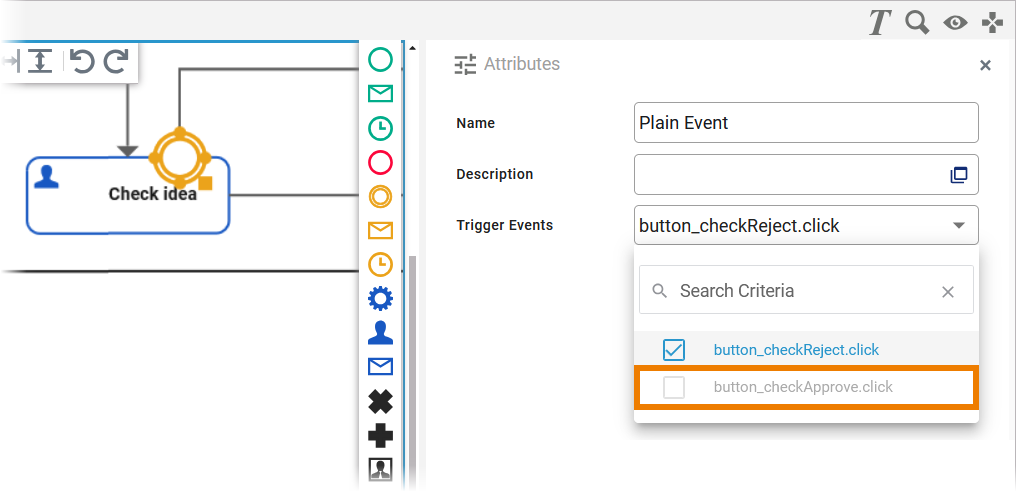Screen dimensions: 1016x492
Task: Select the green plain start event icon
Action: click(x=380, y=60)
